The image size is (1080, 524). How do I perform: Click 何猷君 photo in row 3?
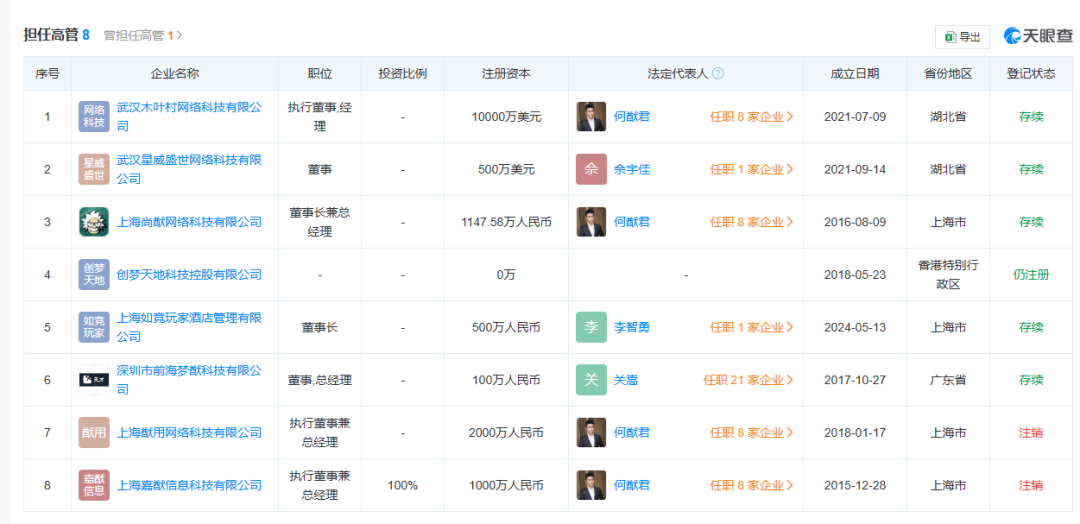[x=591, y=222]
